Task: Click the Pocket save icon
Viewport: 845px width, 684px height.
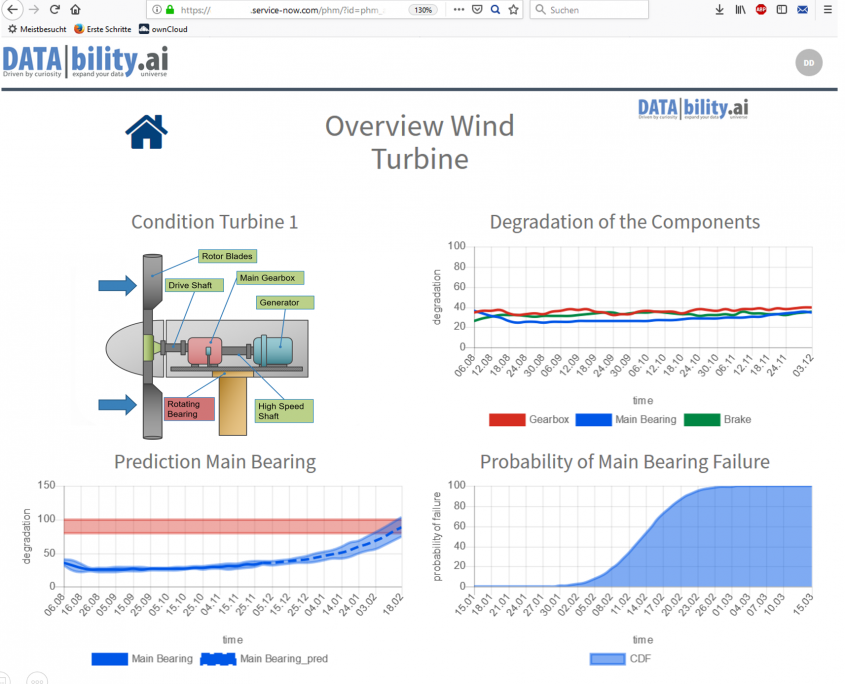Action: click(477, 10)
